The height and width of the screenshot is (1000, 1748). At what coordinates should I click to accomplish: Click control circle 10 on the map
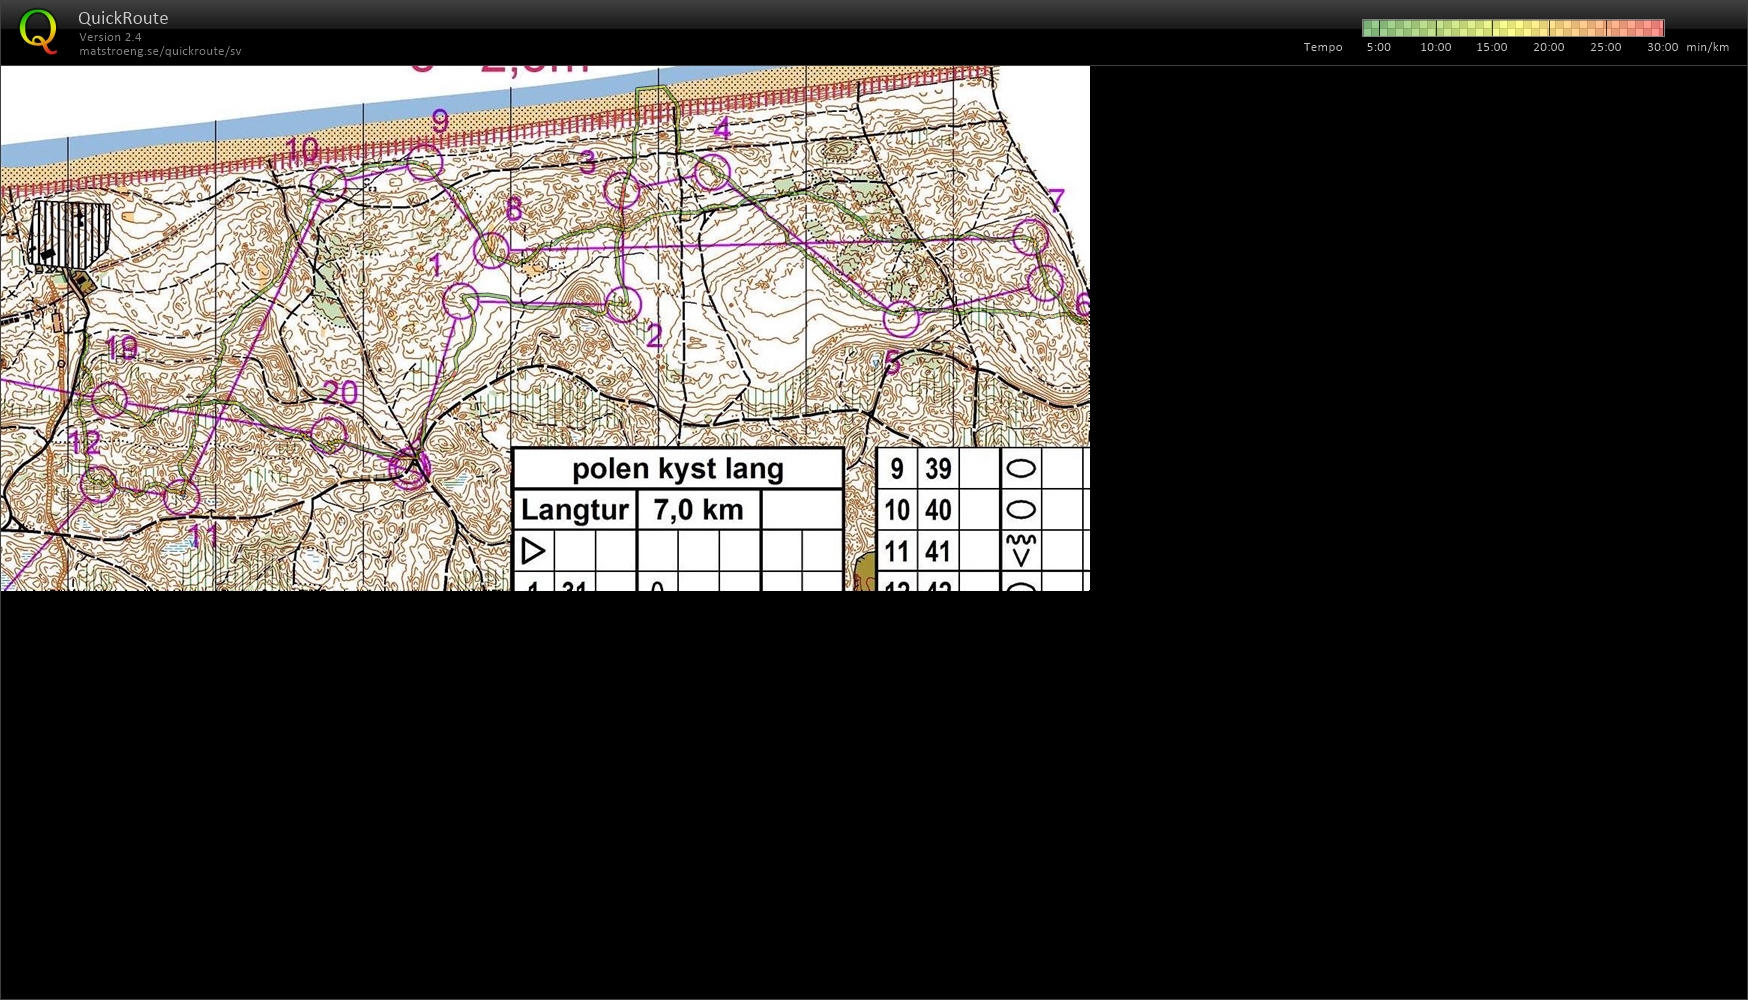tap(328, 184)
